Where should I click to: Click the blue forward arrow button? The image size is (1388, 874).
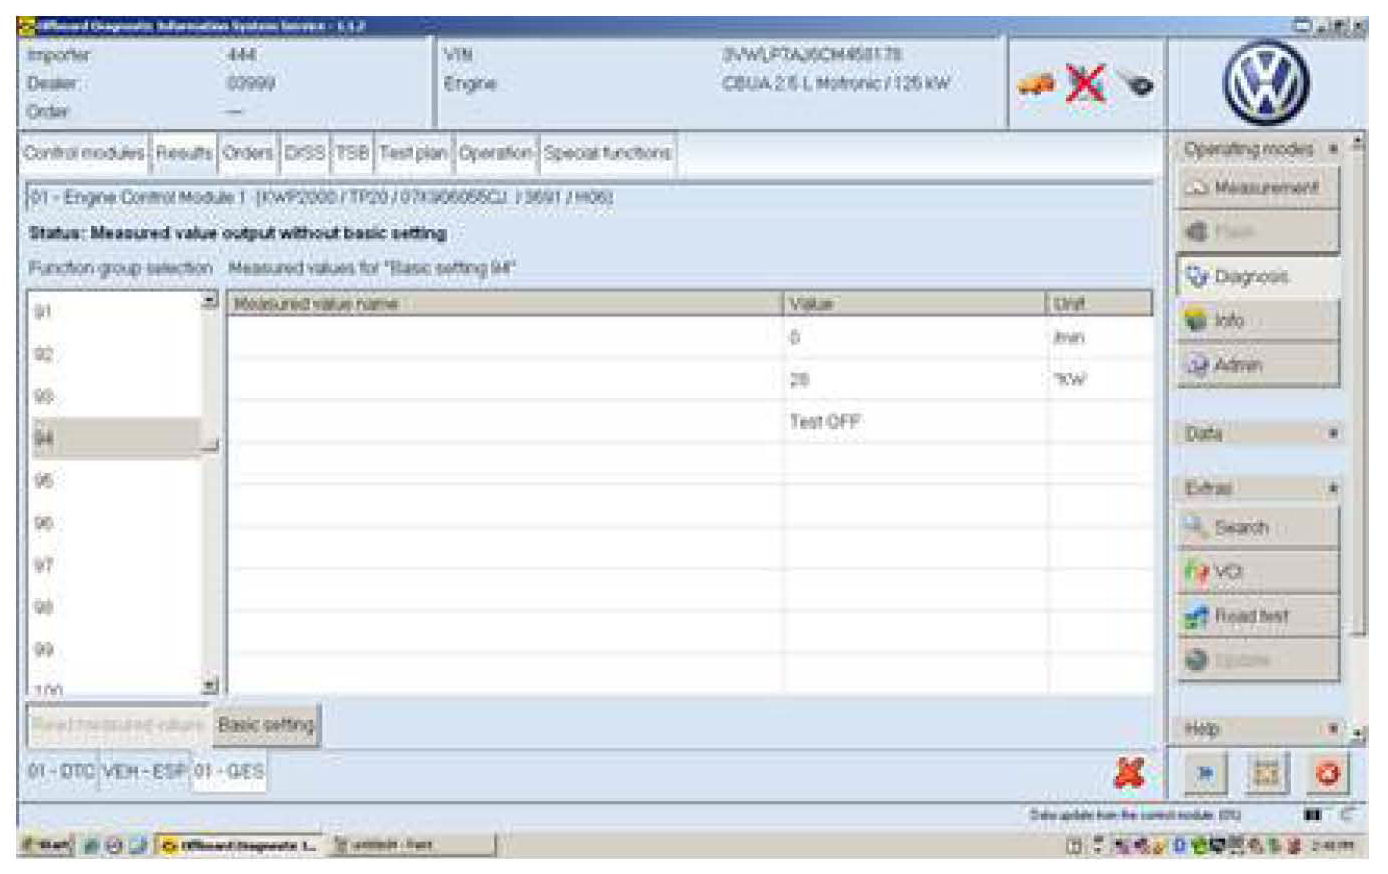(x=1205, y=774)
